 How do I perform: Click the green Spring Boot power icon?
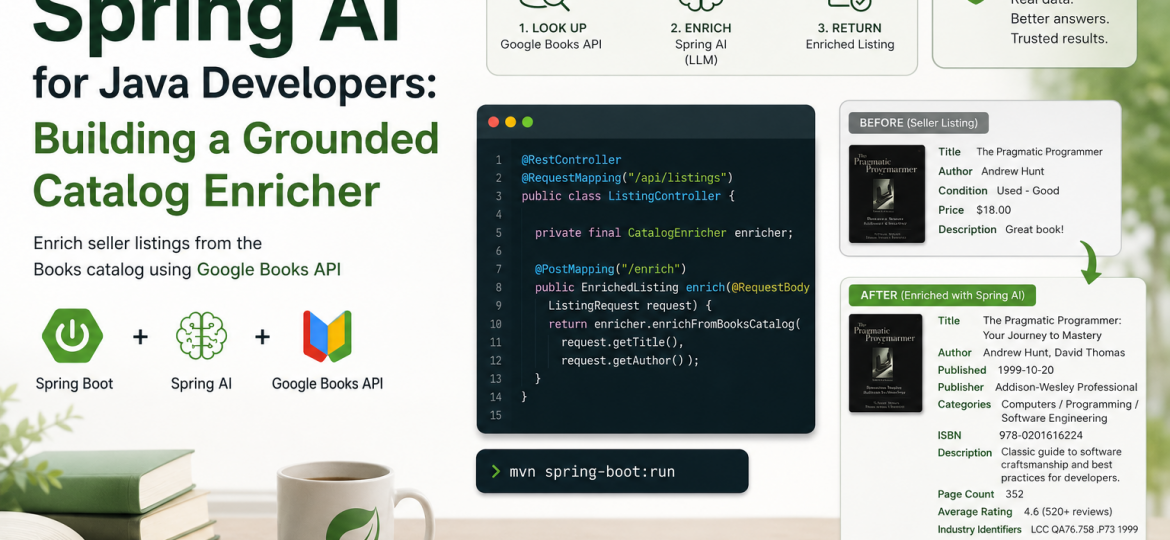click(x=72, y=335)
